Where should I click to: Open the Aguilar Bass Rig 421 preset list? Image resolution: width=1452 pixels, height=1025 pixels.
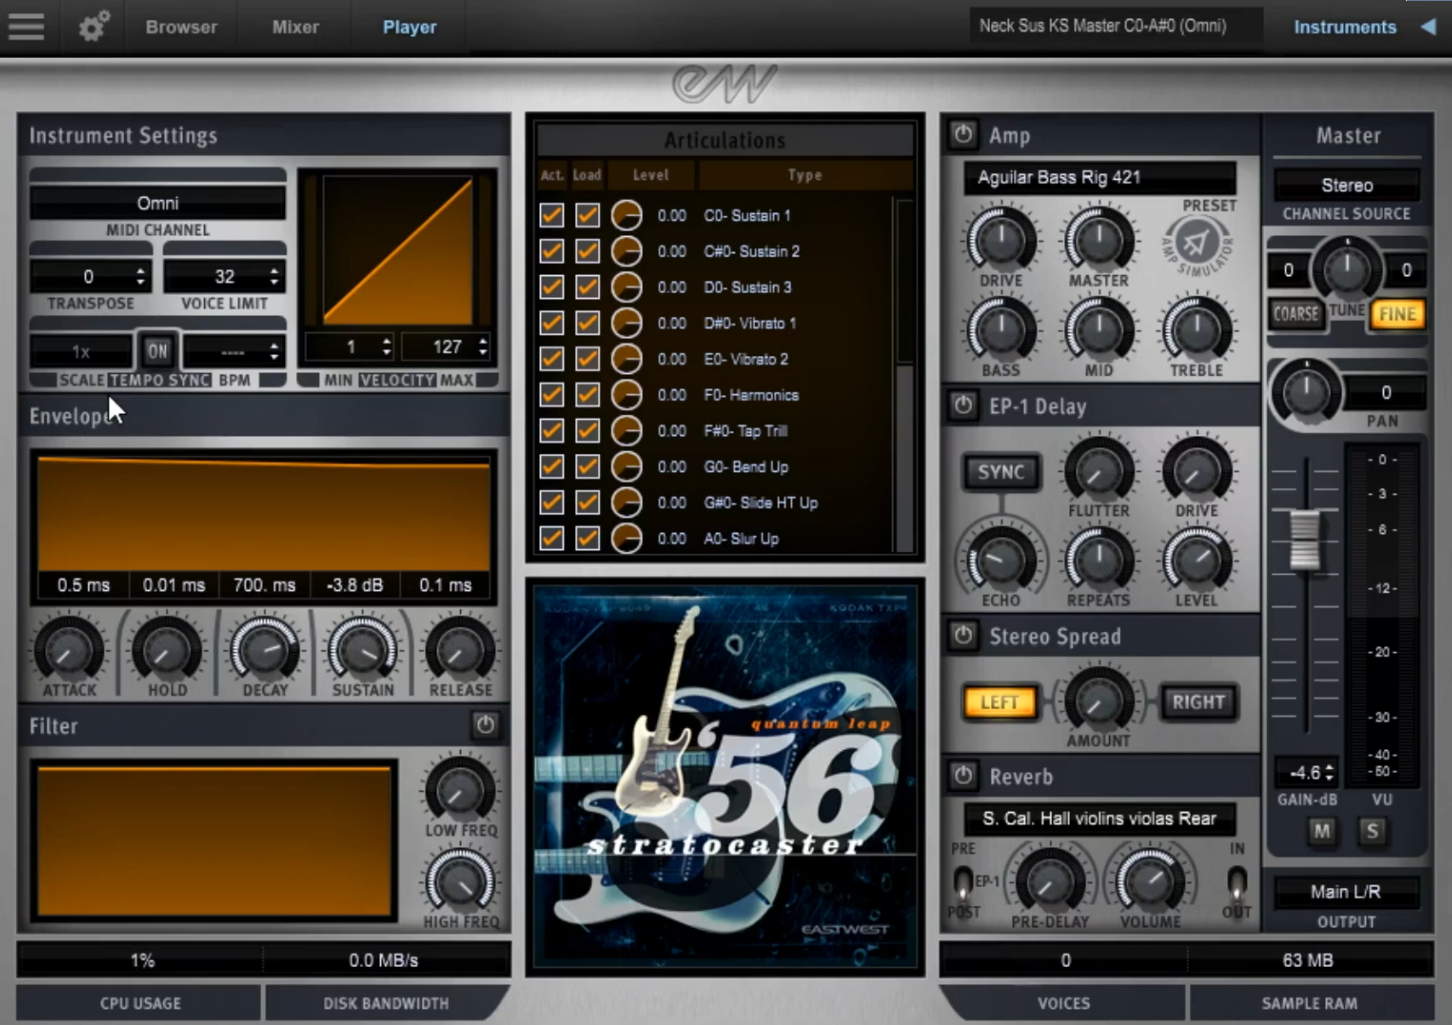point(1099,178)
